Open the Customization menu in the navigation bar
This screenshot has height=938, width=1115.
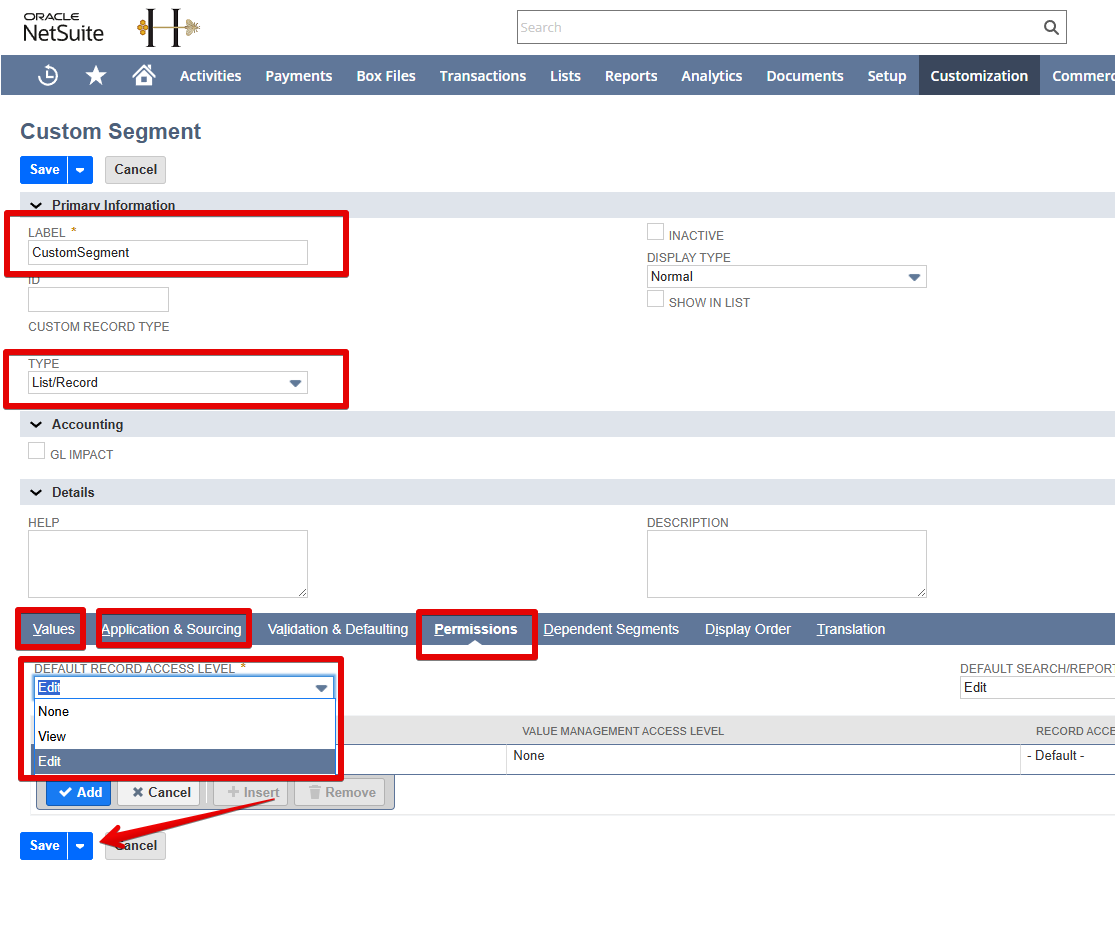(978, 75)
